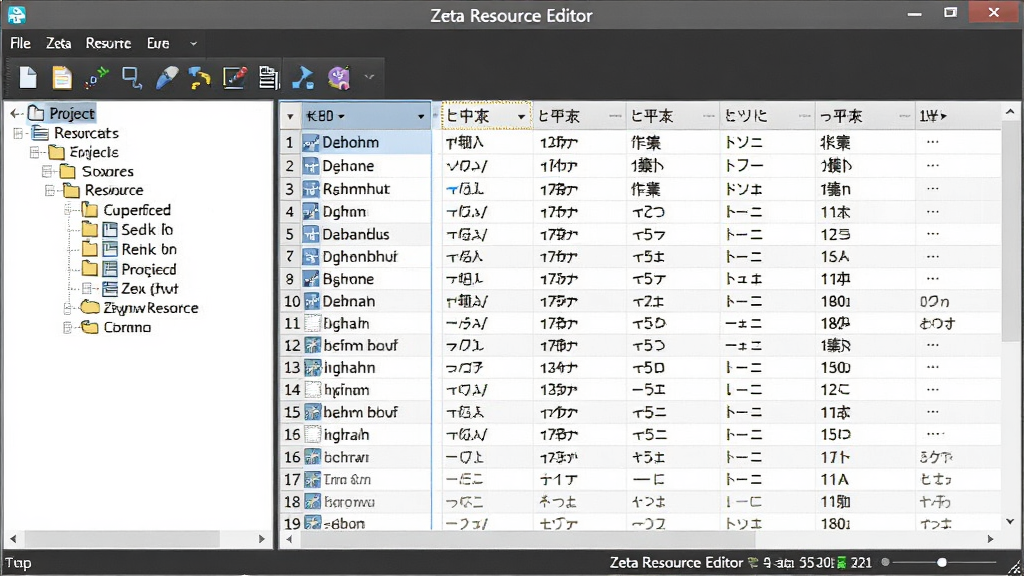Viewport: 1024px width, 576px height.
Task: Click the tree panel scroll left arrow
Action: click(13, 539)
